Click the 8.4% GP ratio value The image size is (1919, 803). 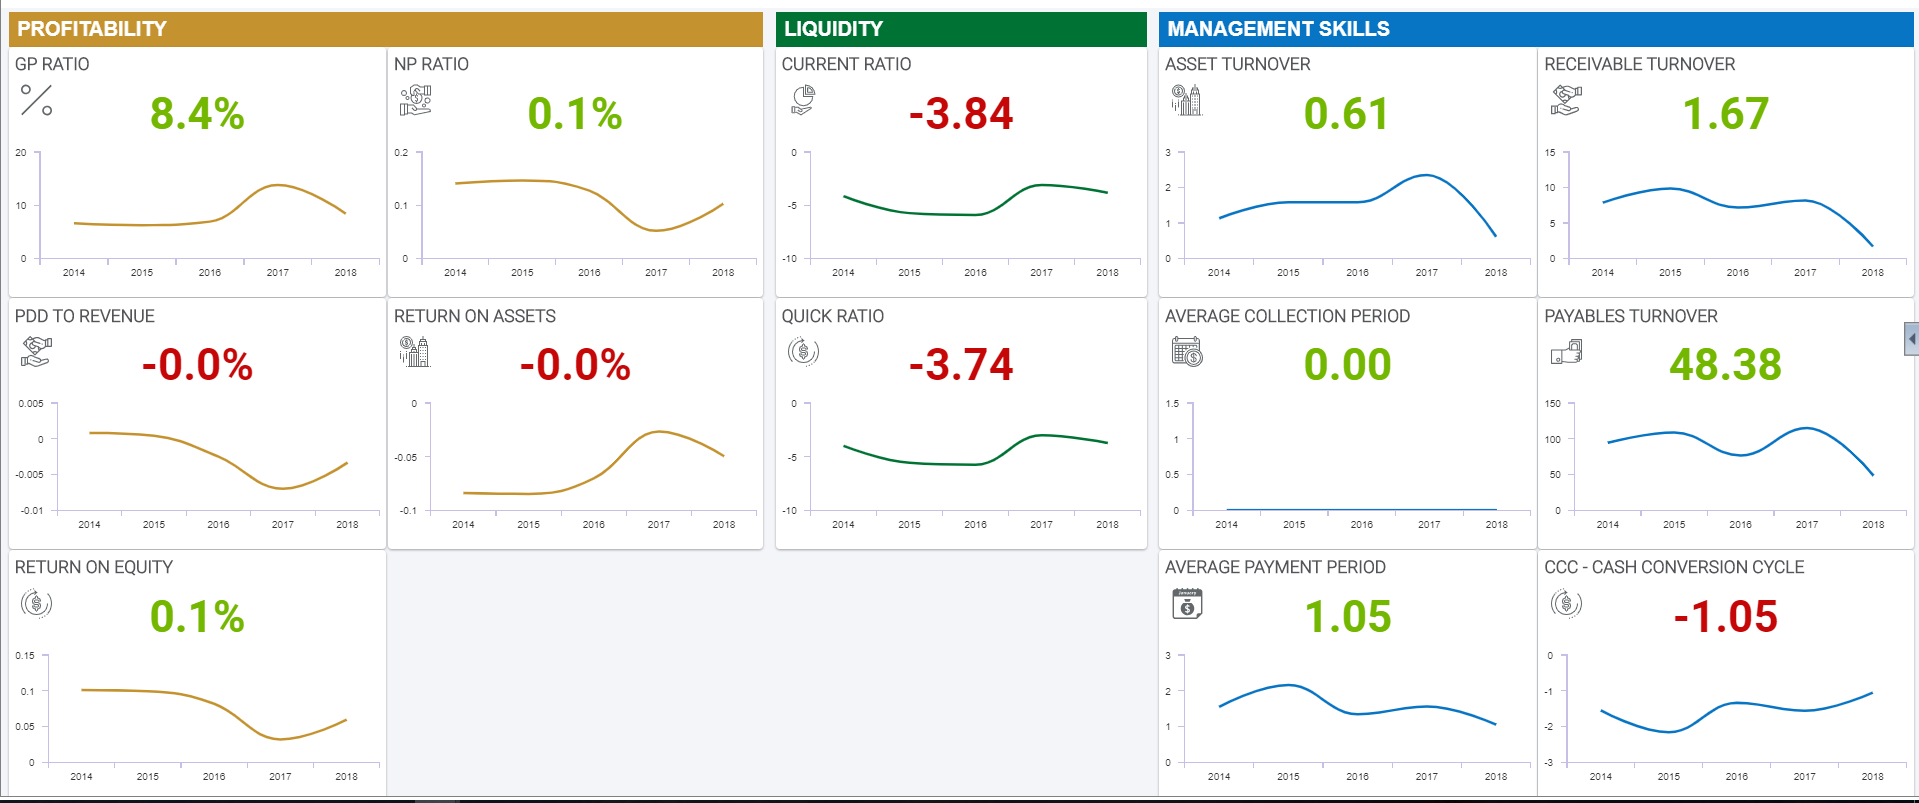point(197,113)
